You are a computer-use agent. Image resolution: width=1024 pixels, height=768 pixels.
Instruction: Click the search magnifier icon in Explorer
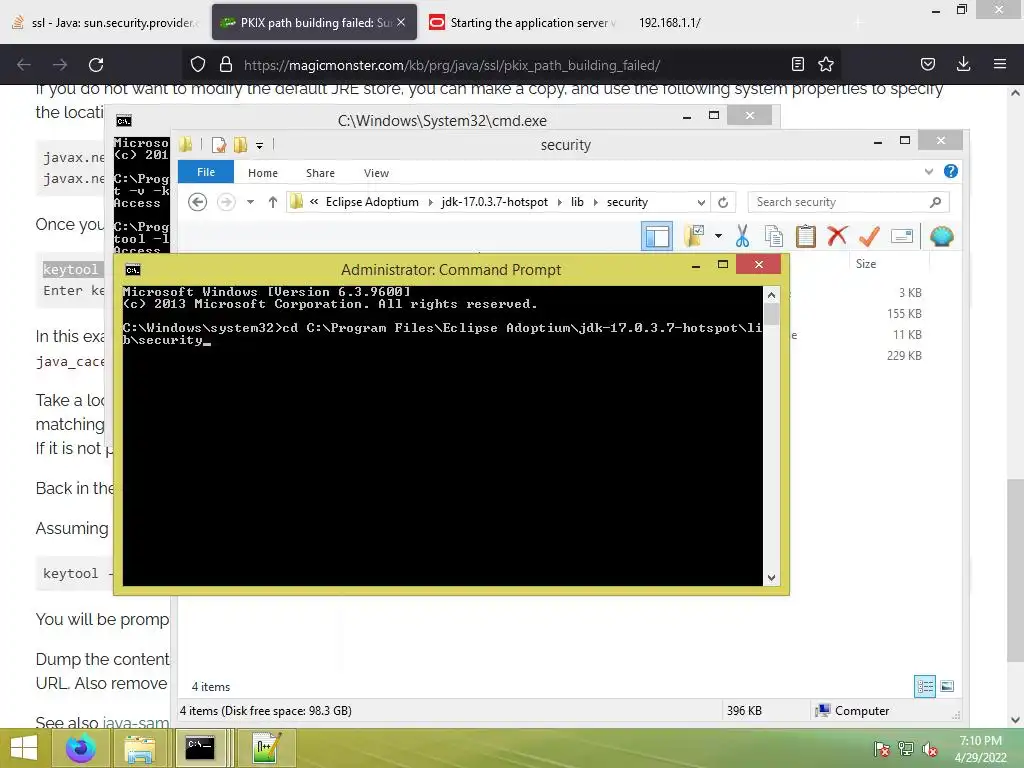[935, 202]
